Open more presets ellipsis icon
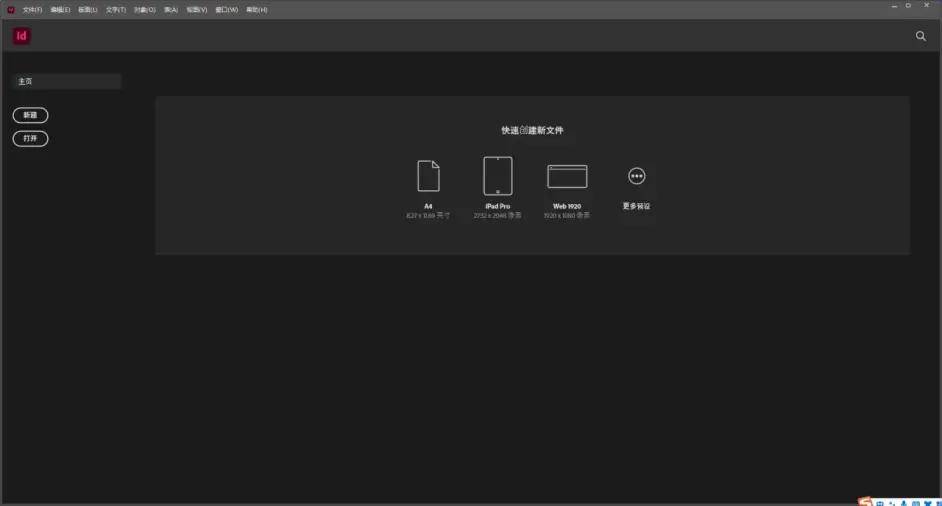The image size is (942, 506). point(636,176)
